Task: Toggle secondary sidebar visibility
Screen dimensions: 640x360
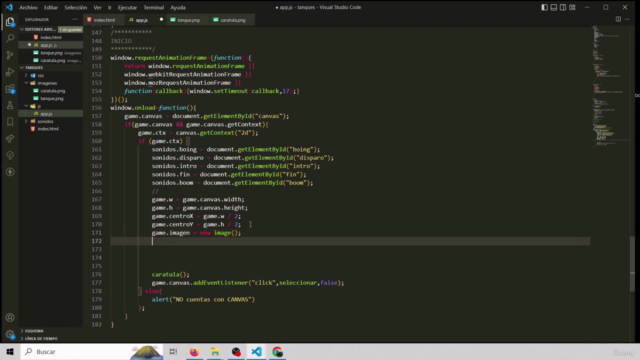Action: (563, 7)
